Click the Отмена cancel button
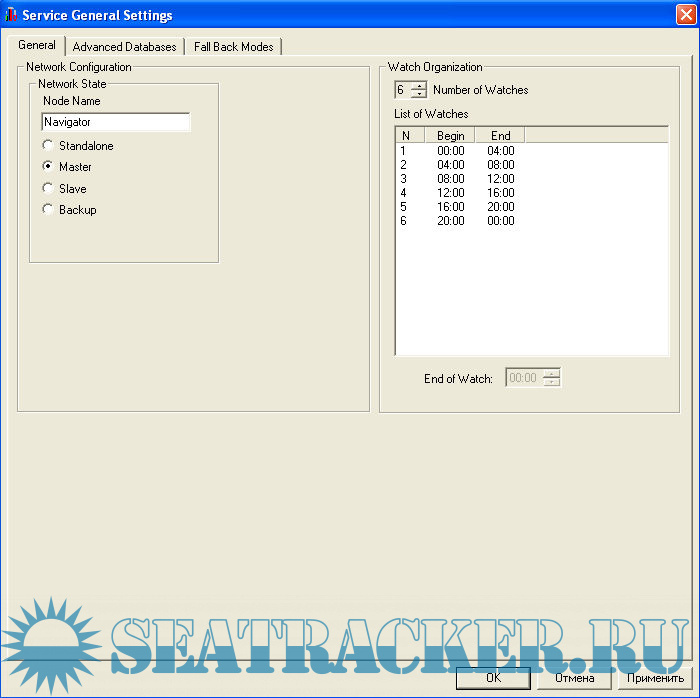 (574, 678)
